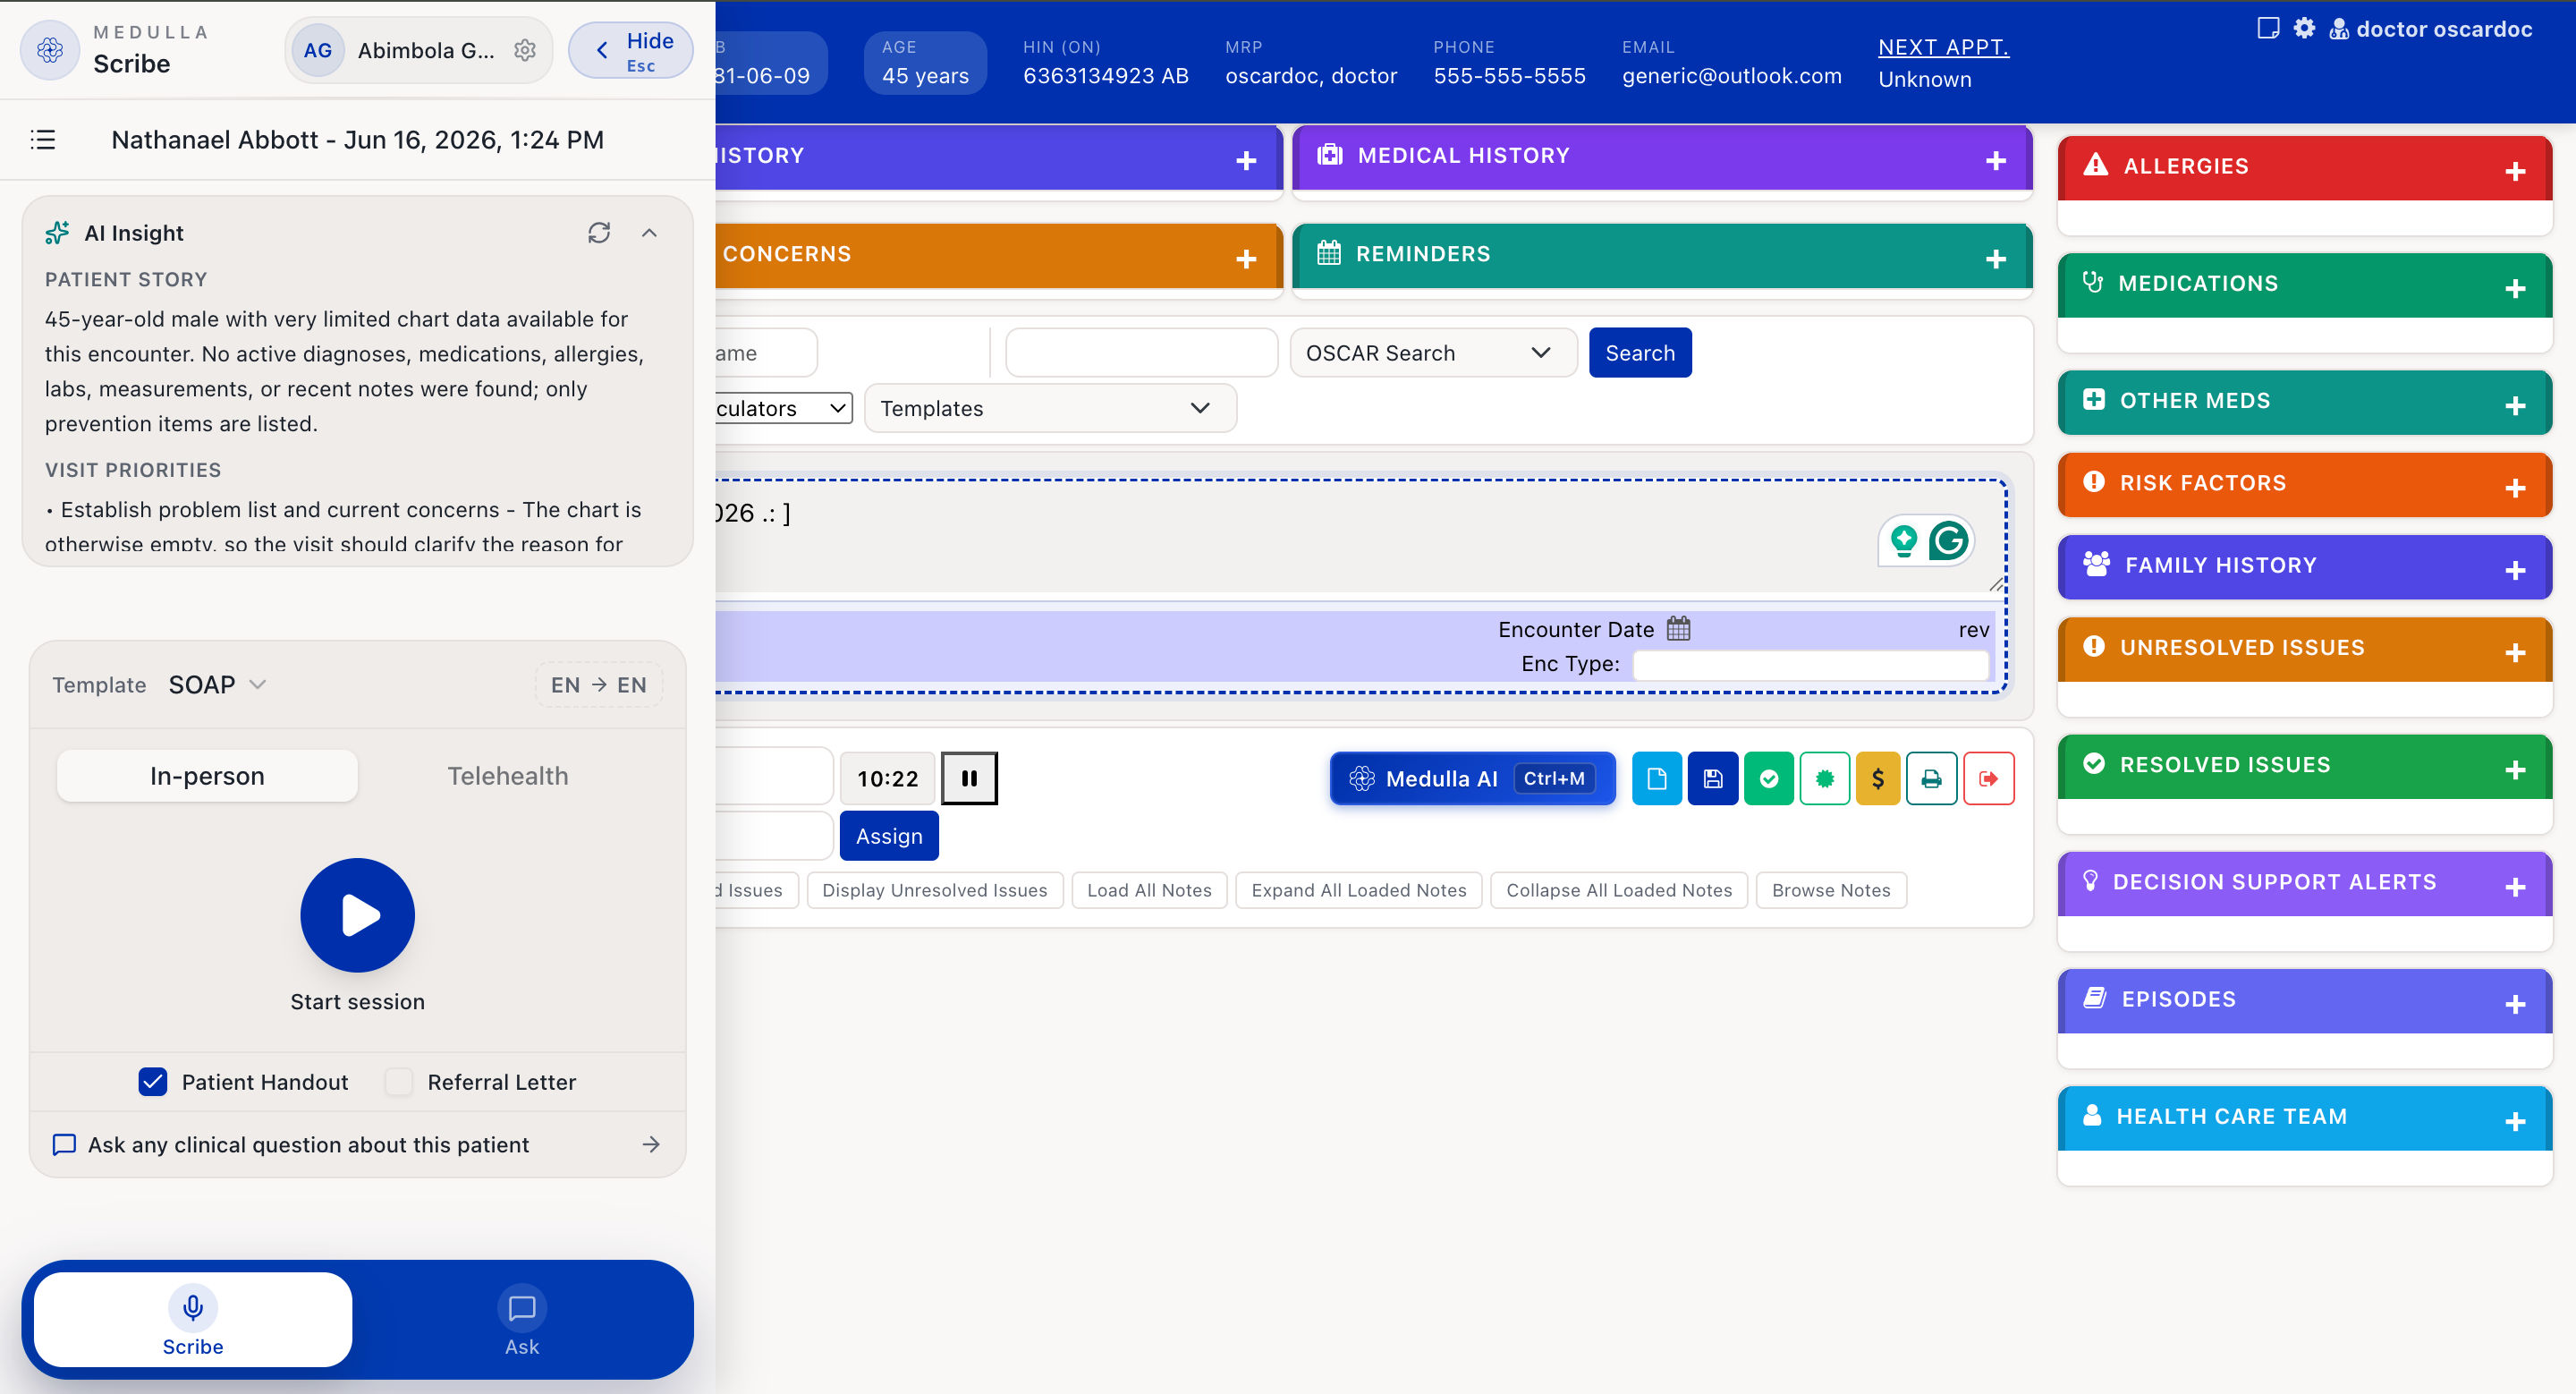Click the green lightbulb icon in note box
The width and height of the screenshot is (2576, 1394).
click(x=1904, y=541)
